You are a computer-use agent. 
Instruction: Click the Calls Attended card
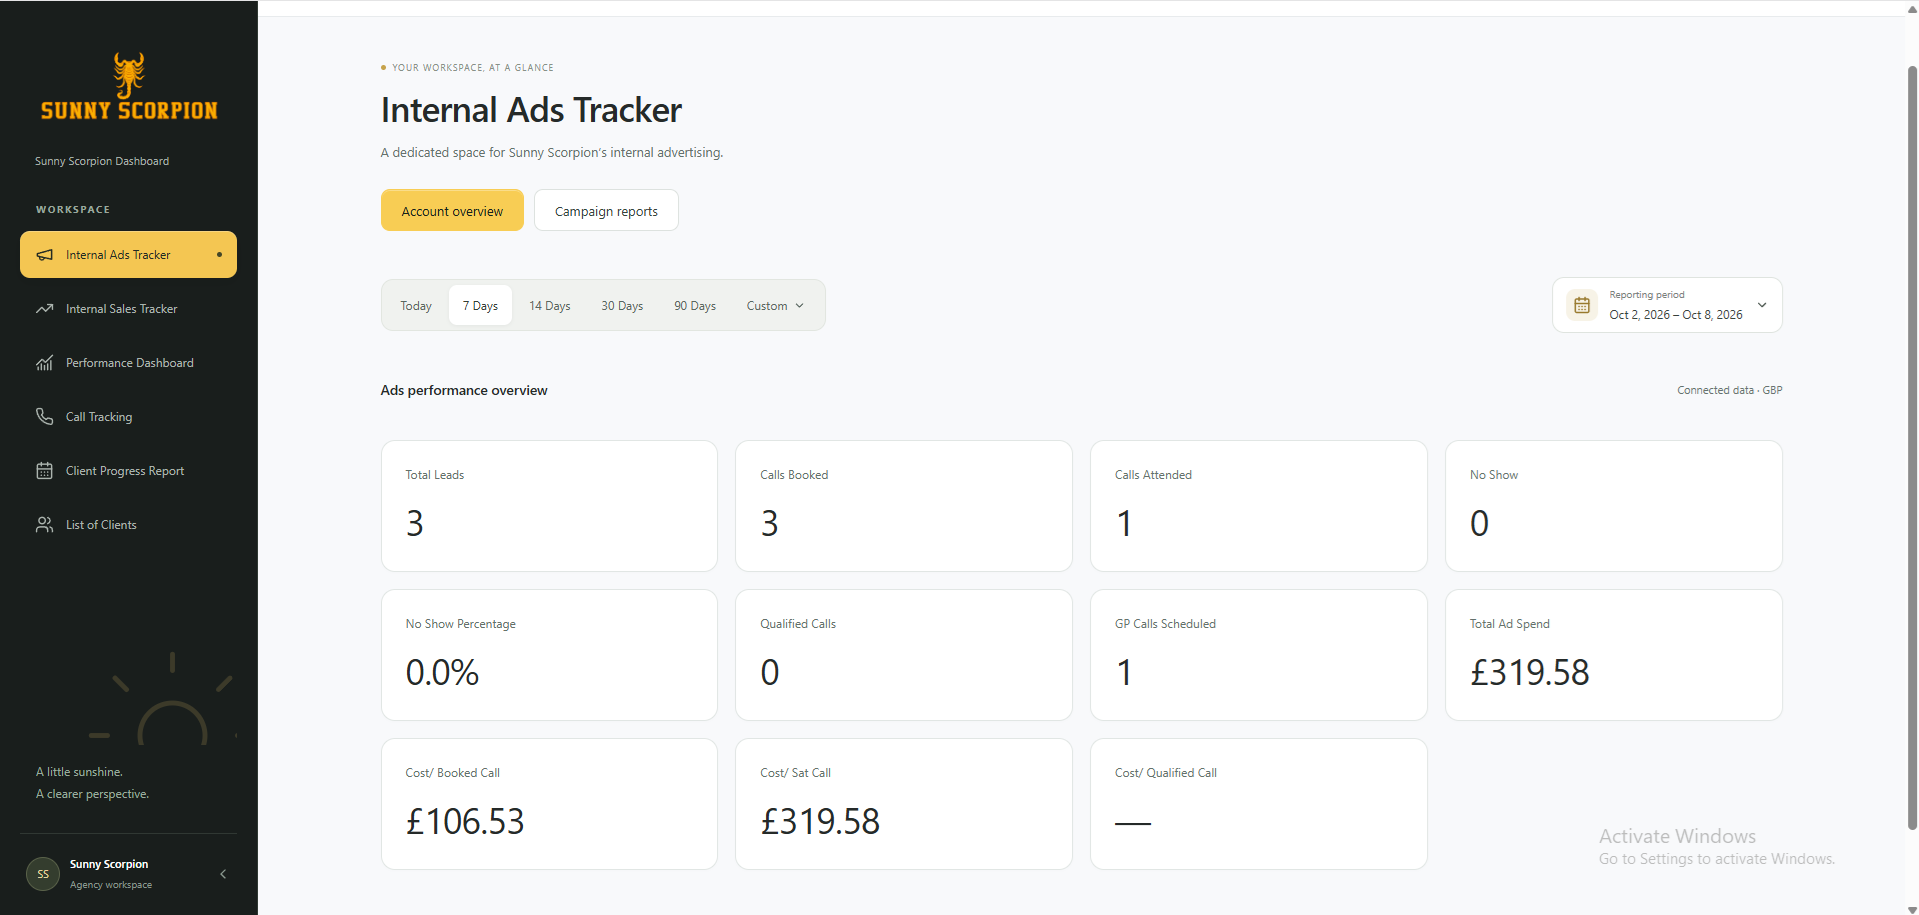point(1259,506)
